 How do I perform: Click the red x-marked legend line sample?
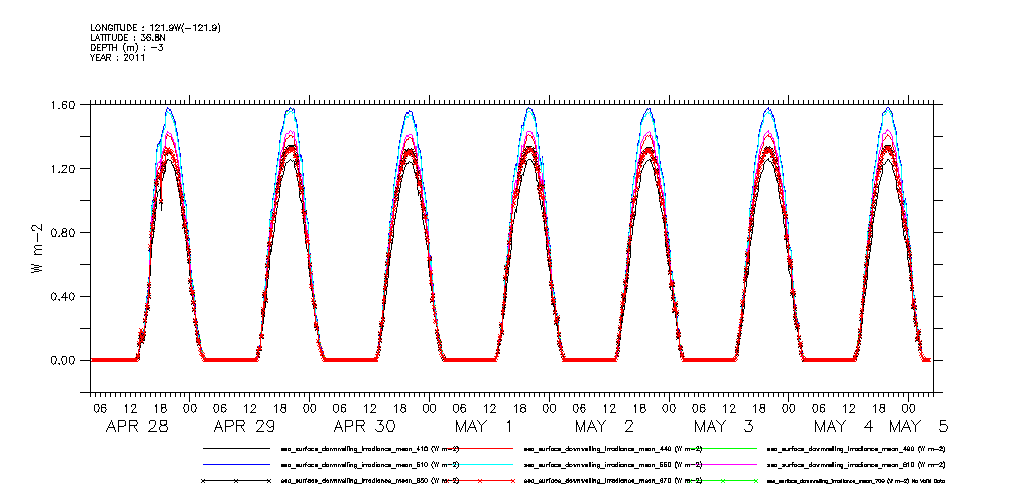click(x=479, y=481)
